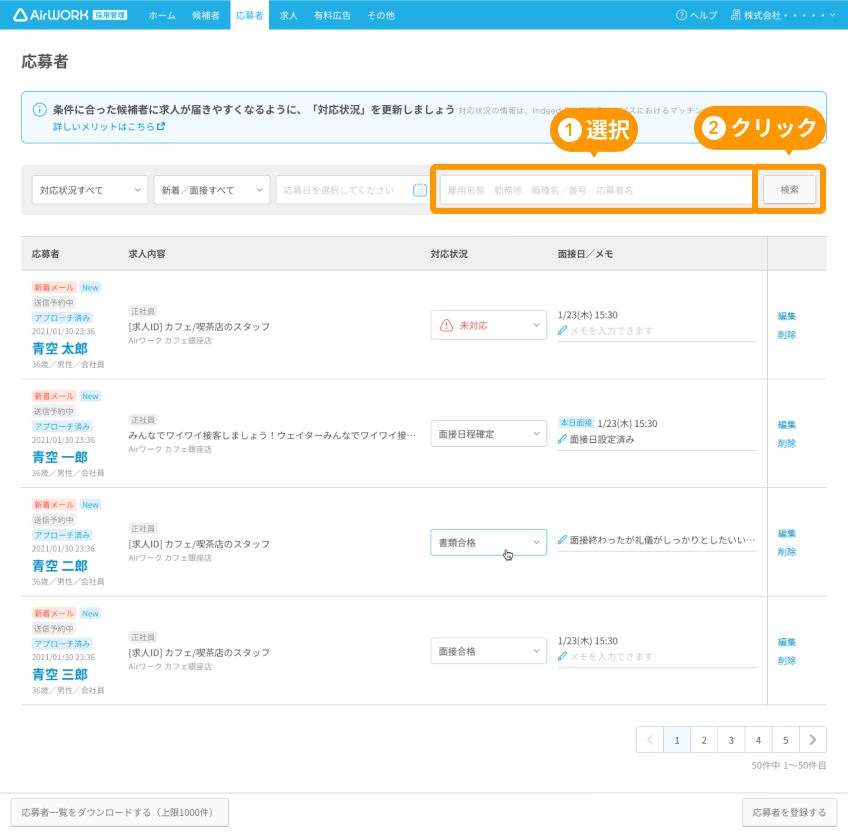Click ヘルプ in the header

[697, 15]
